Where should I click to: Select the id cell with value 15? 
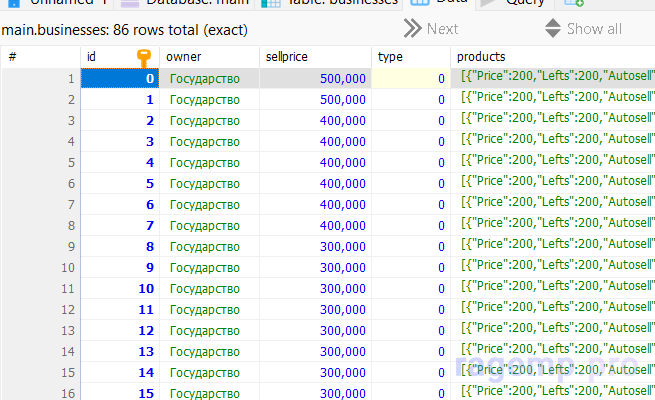(120, 393)
